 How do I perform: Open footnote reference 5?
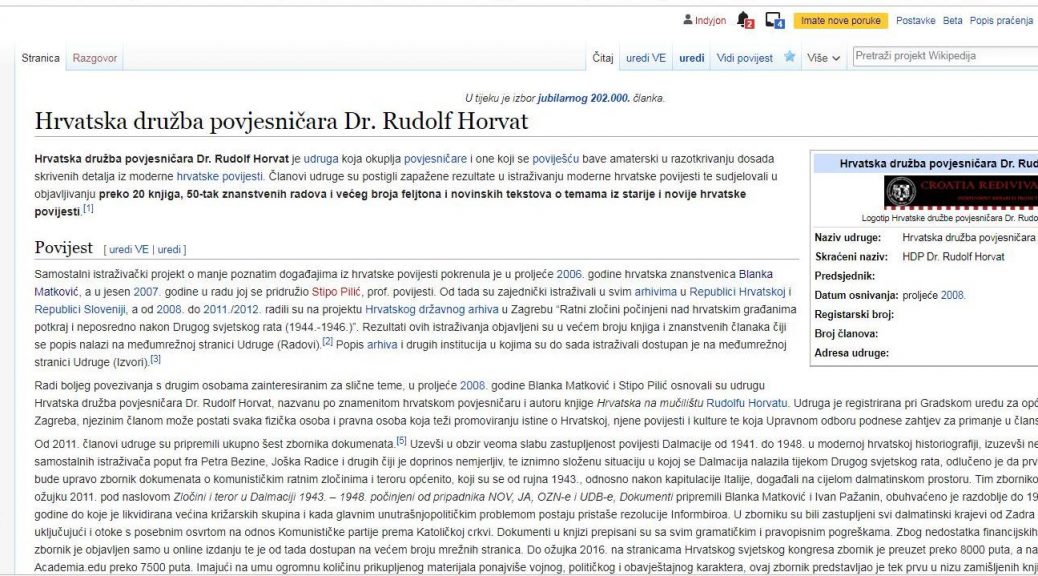(x=401, y=440)
